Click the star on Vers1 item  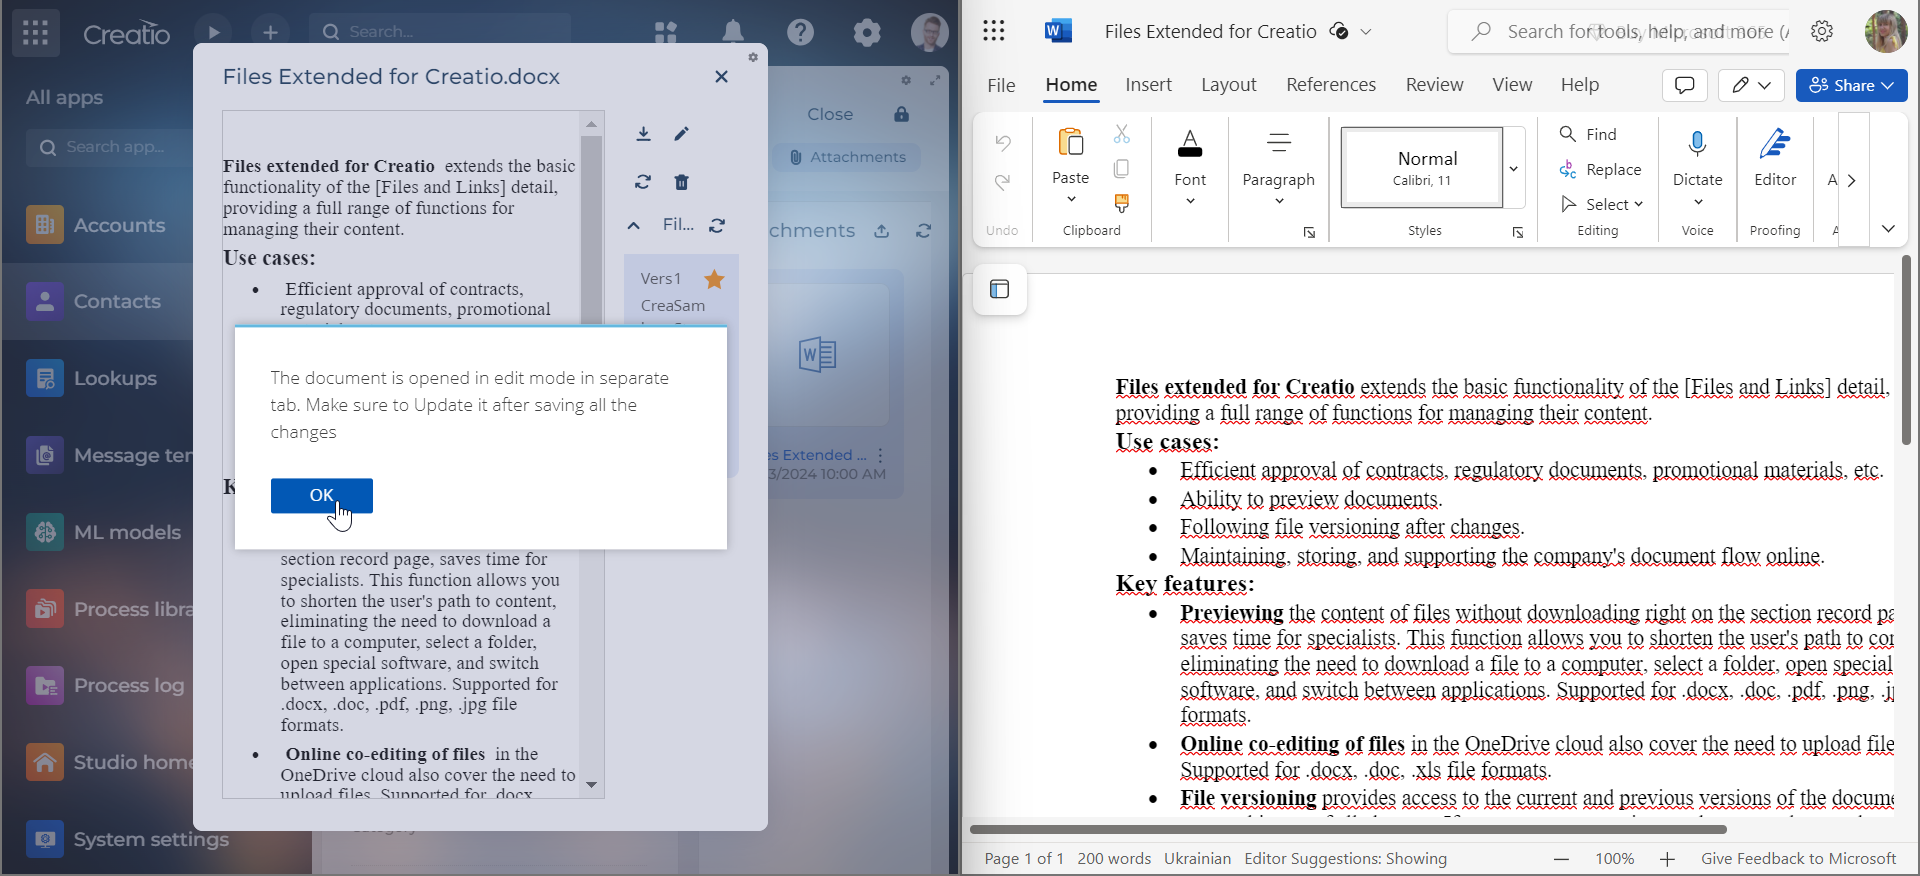(x=714, y=279)
